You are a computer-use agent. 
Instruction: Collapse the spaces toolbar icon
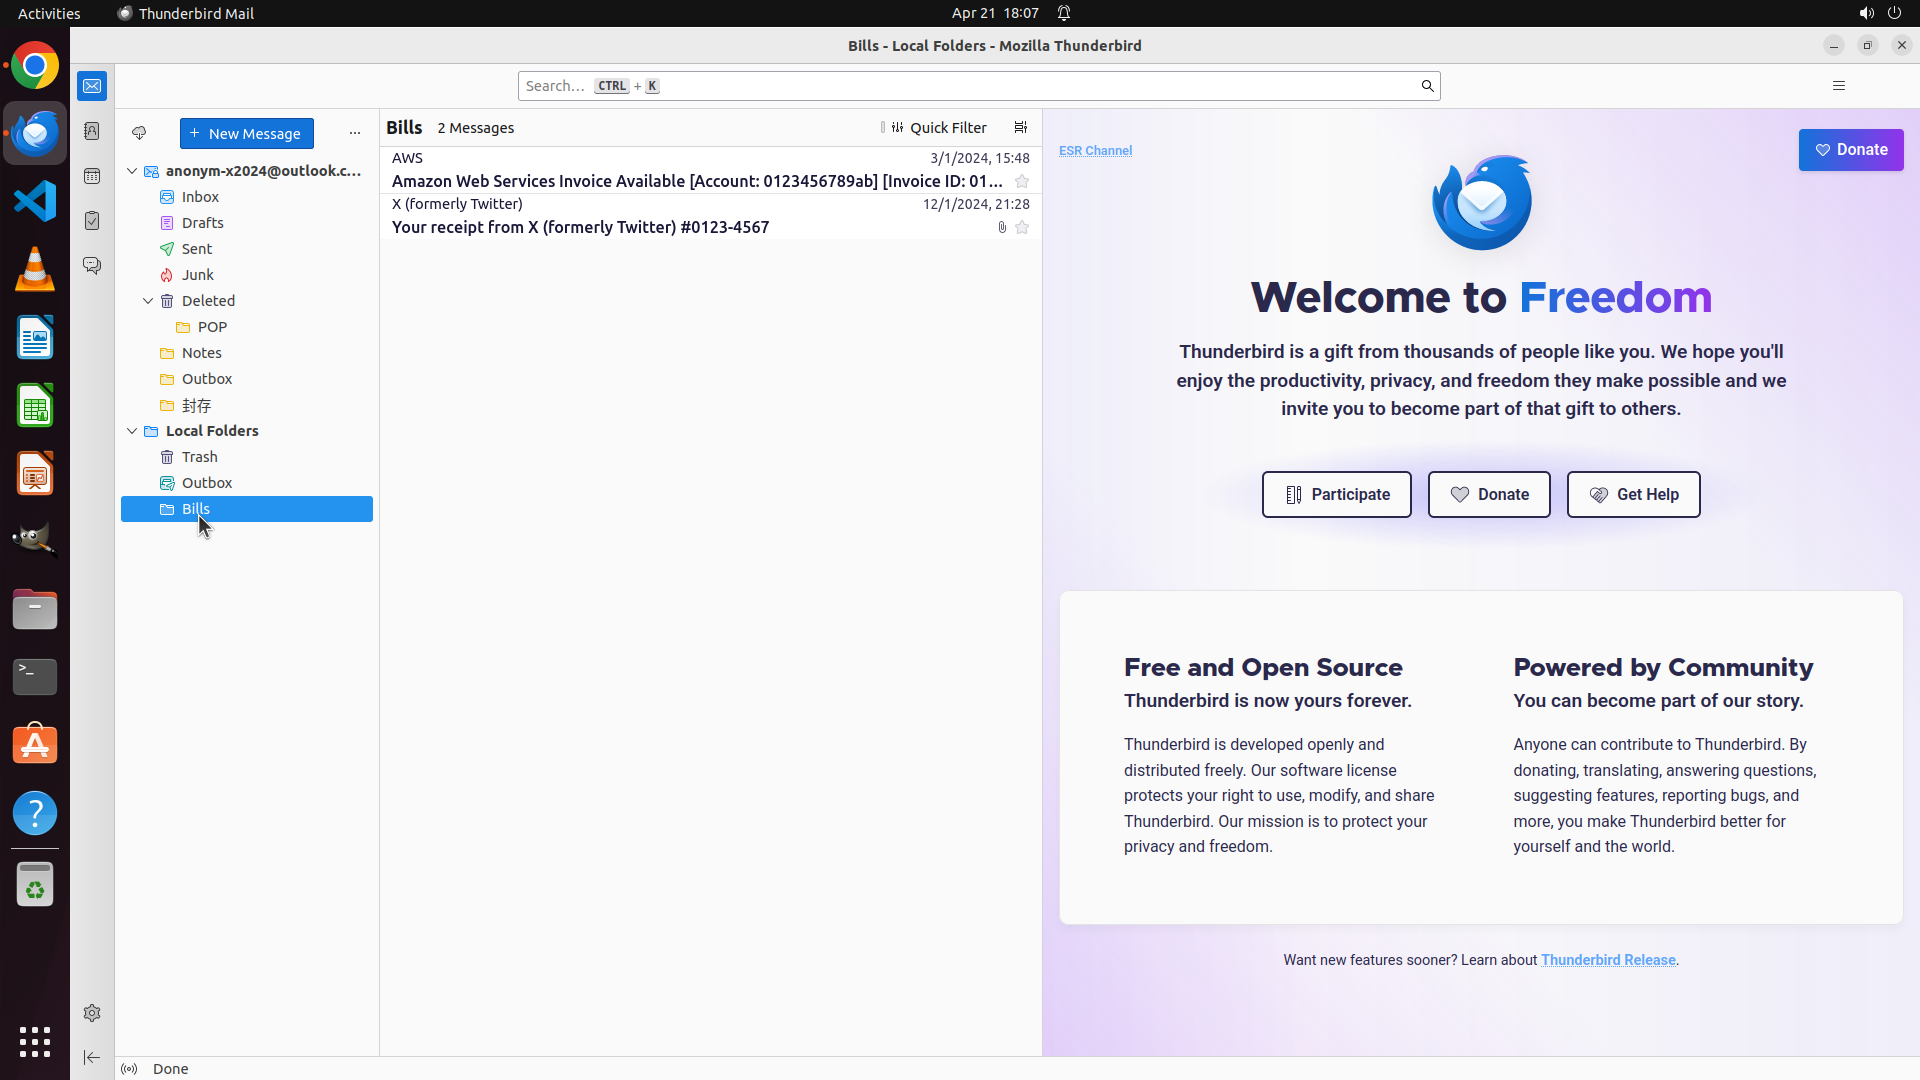(x=92, y=1057)
